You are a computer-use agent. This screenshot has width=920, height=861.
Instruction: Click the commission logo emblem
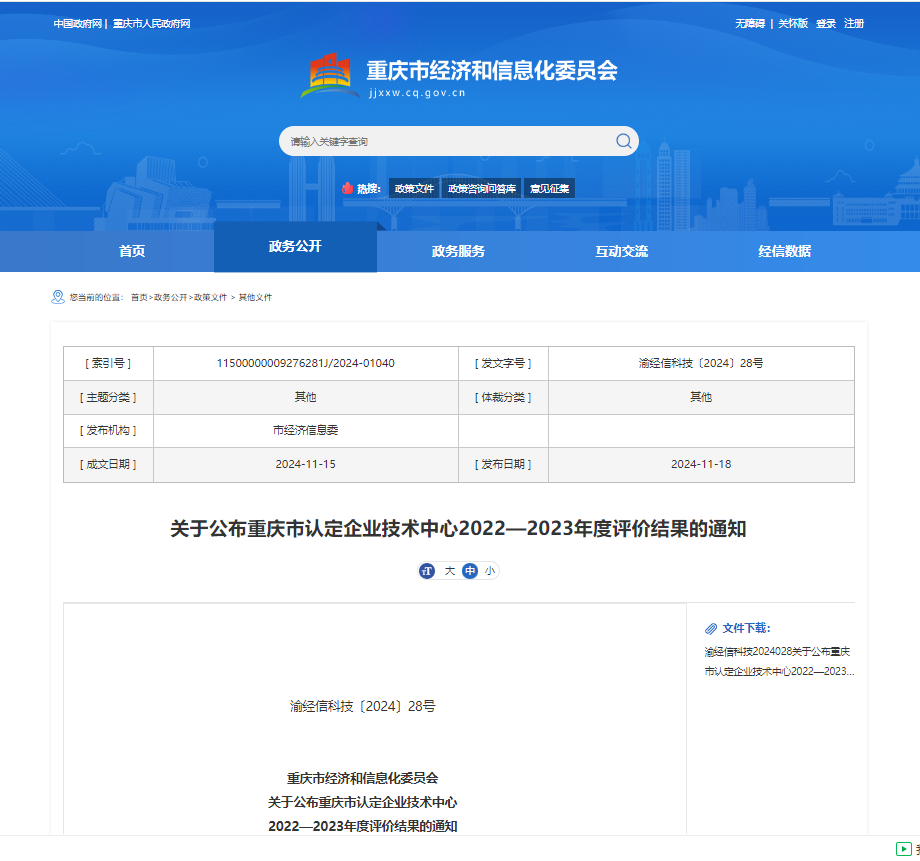click(x=329, y=75)
